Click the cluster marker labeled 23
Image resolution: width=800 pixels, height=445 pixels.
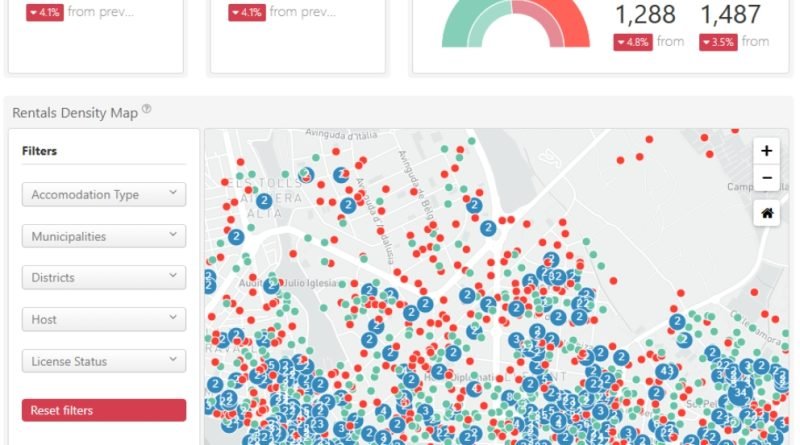click(318, 424)
